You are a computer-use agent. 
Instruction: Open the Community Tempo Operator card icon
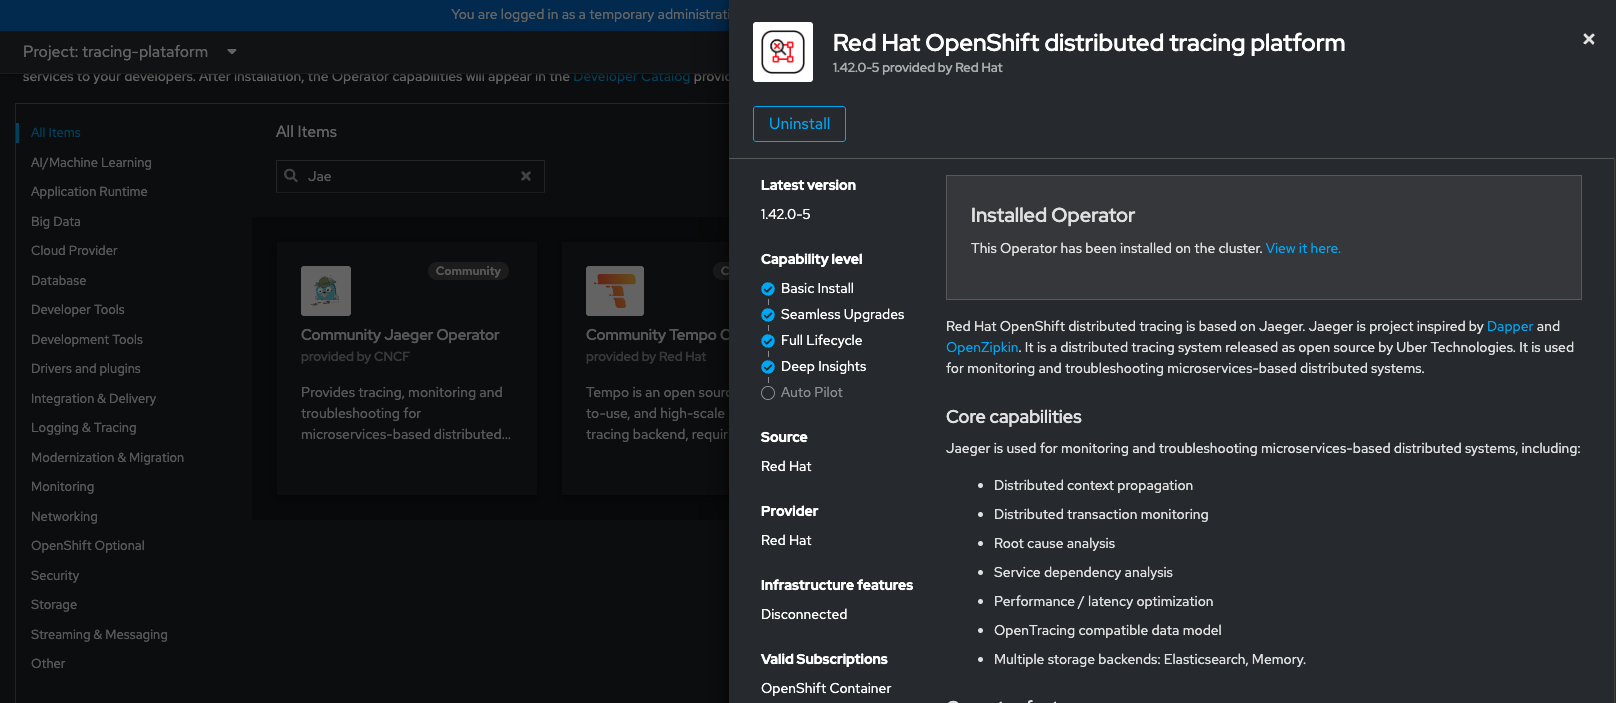click(615, 291)
